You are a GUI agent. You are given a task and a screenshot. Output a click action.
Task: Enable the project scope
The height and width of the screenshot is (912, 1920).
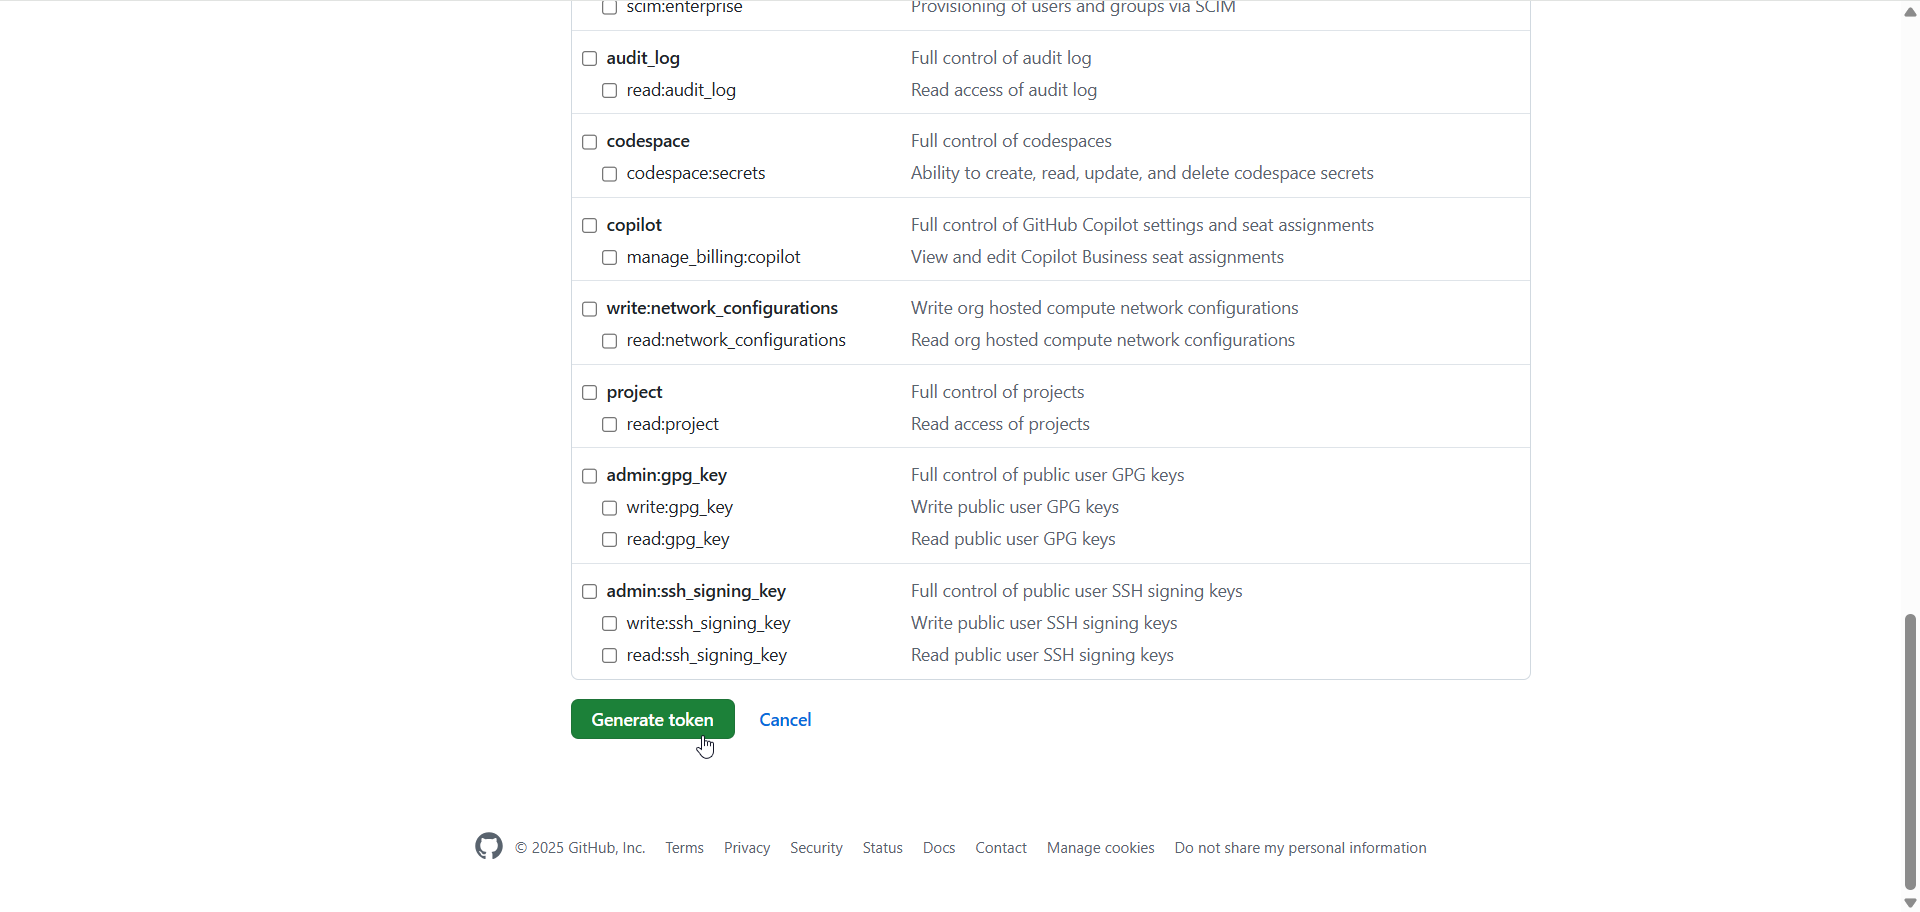(589, 393)
